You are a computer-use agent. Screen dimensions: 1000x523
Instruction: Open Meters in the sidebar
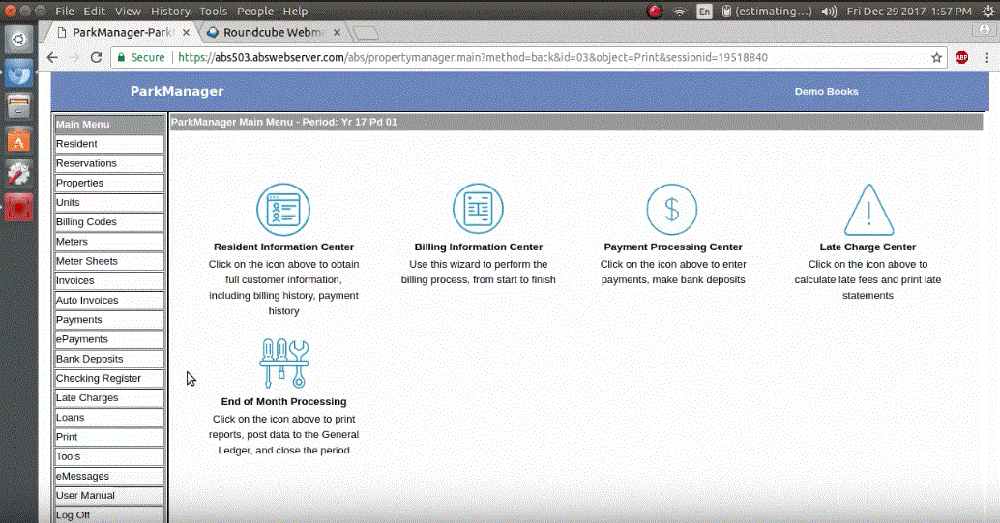pyautogui.click(x=109, y=242)
